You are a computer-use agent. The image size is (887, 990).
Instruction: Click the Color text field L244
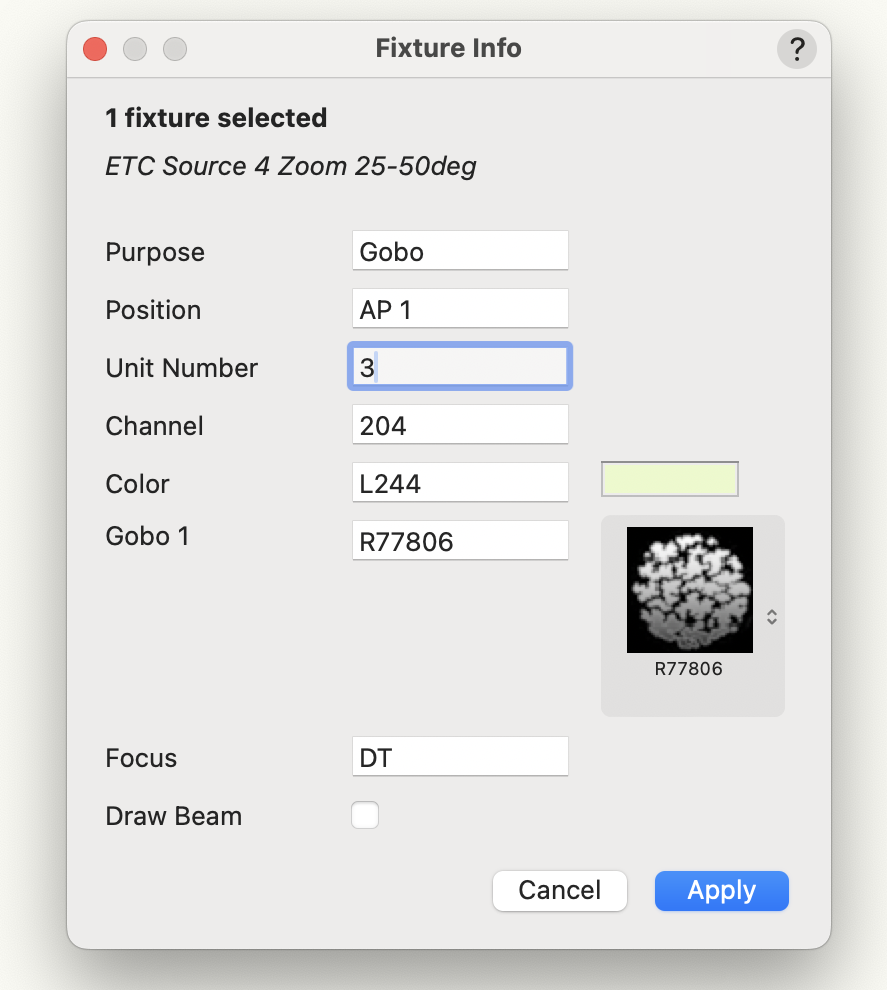coord(460,483)
